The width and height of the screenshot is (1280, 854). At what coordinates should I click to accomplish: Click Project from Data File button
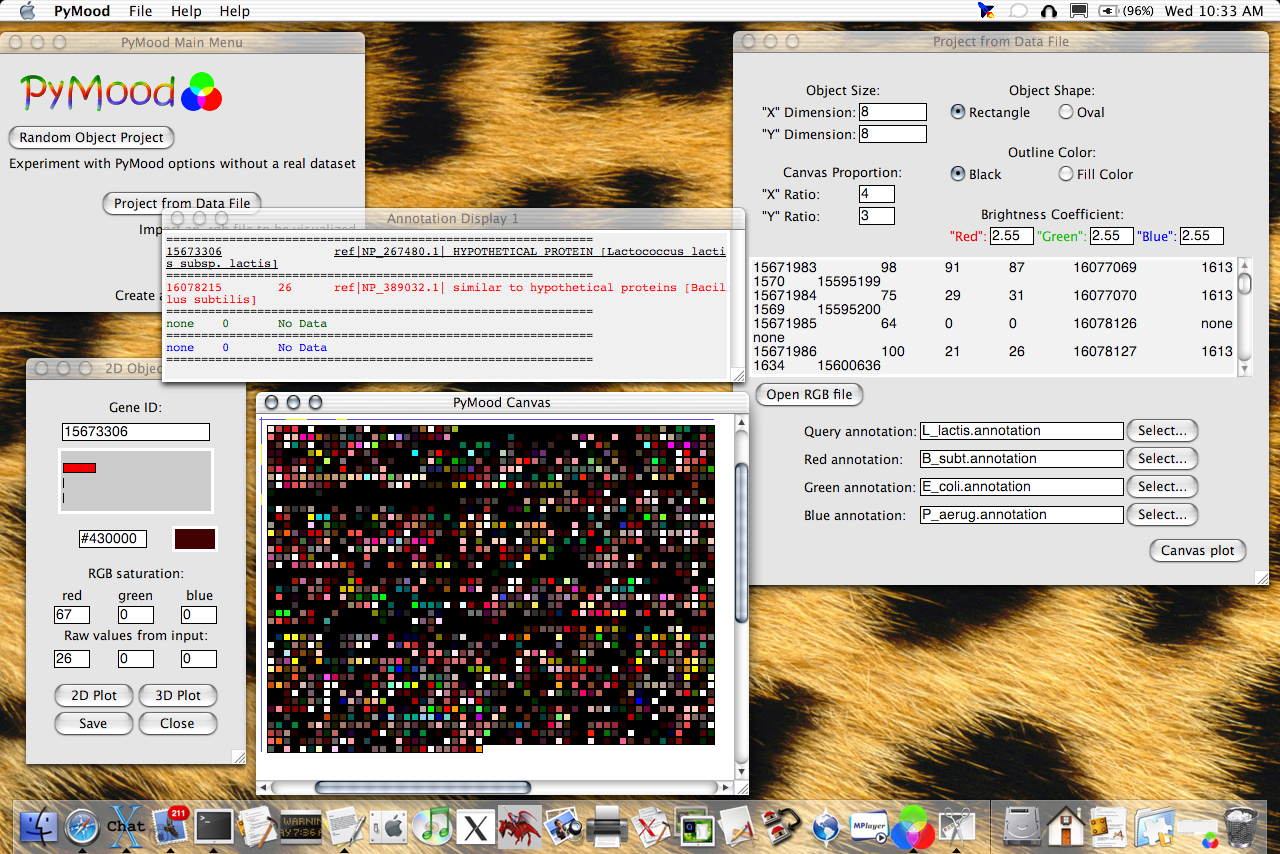(x=182, y=203)
